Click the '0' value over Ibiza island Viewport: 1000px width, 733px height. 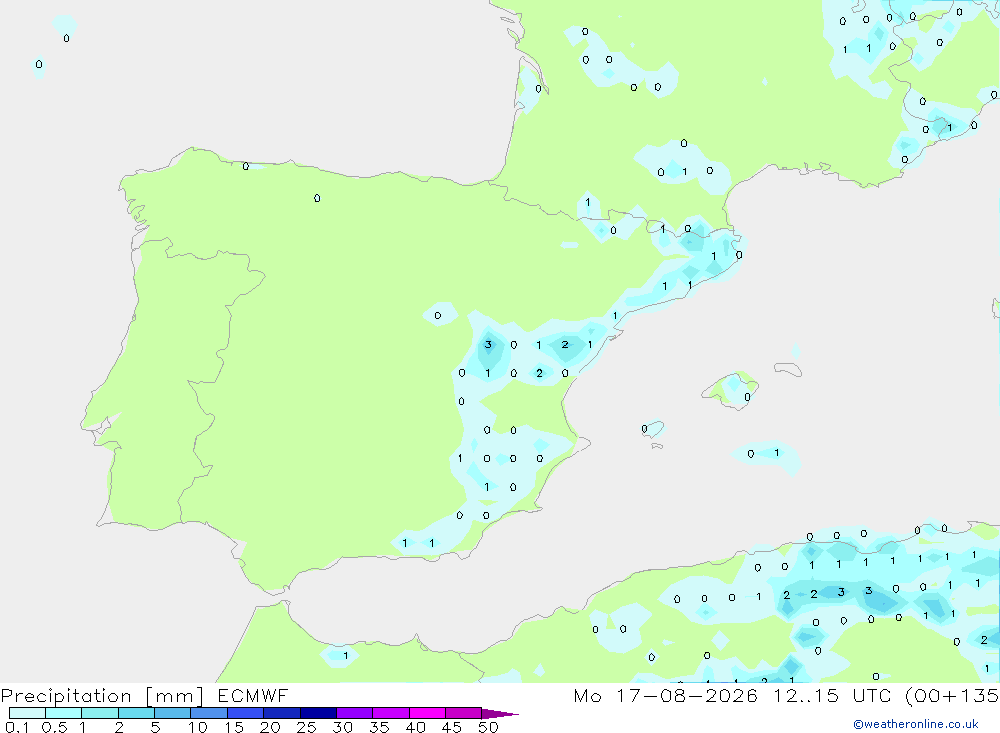pos(644,429)
